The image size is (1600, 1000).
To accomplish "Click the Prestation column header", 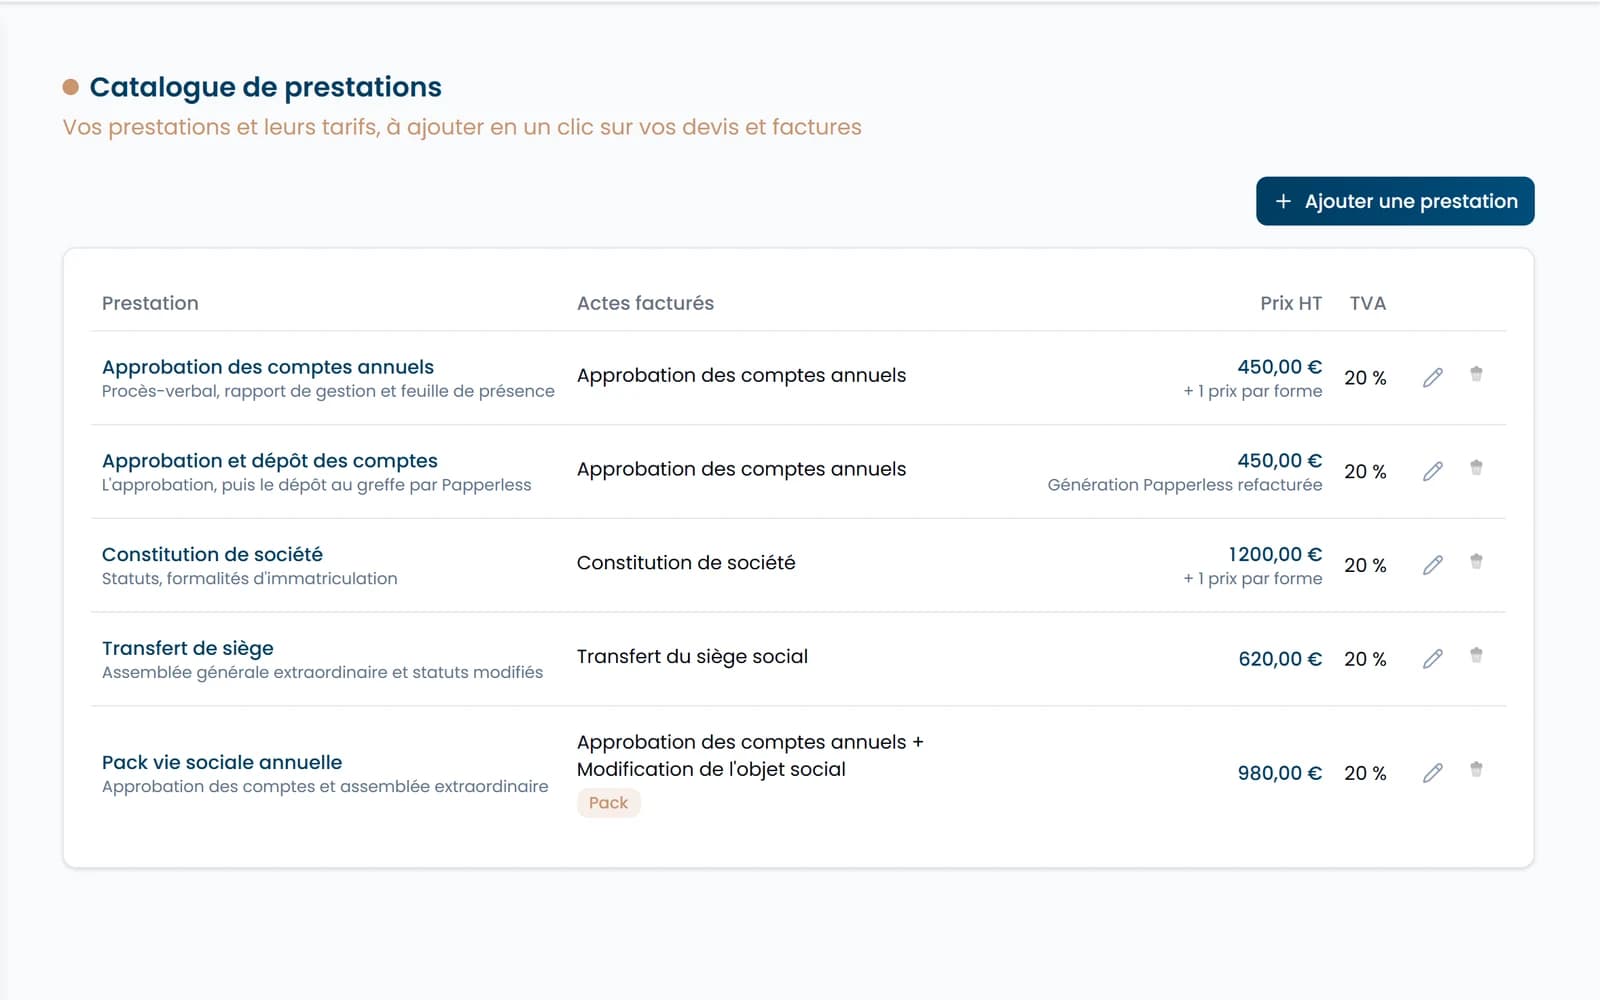I will (150, 303).
